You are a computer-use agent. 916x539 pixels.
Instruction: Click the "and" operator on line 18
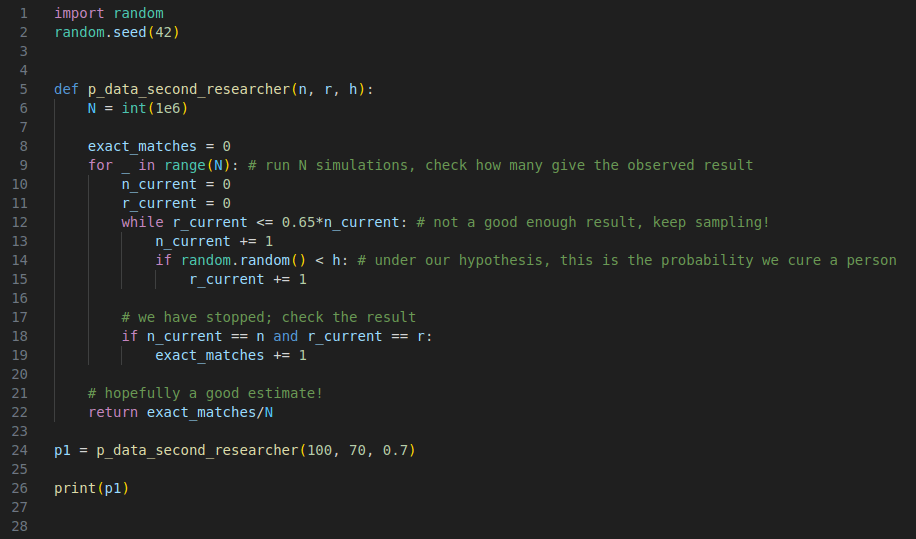[x=285, y=336]
